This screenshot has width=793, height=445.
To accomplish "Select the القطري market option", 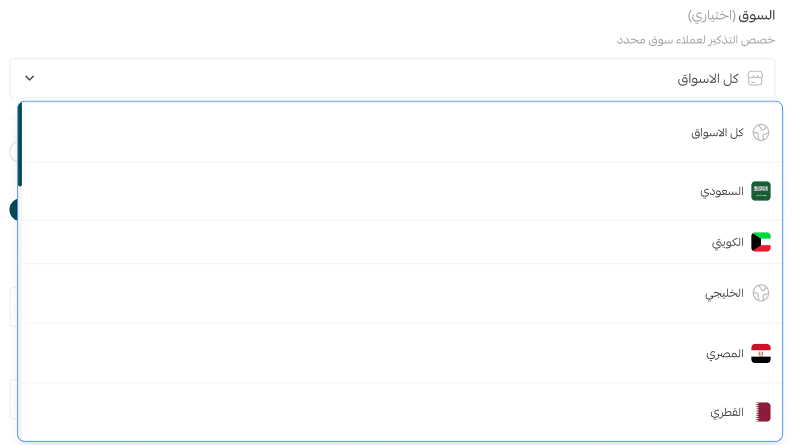I will point(727,412).
